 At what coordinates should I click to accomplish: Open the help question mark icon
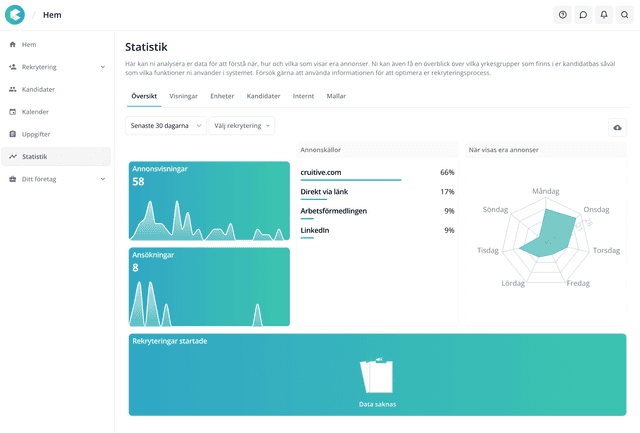click(x=563, y=15)
